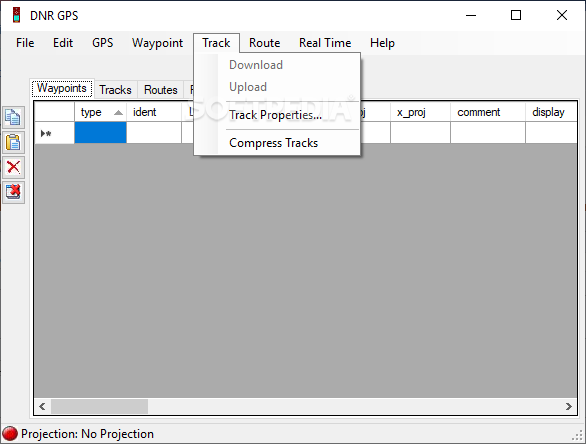Open the File menu
The height and width of the screenshot is (444, 586).
pyautogui.click(x=25, y=43)
